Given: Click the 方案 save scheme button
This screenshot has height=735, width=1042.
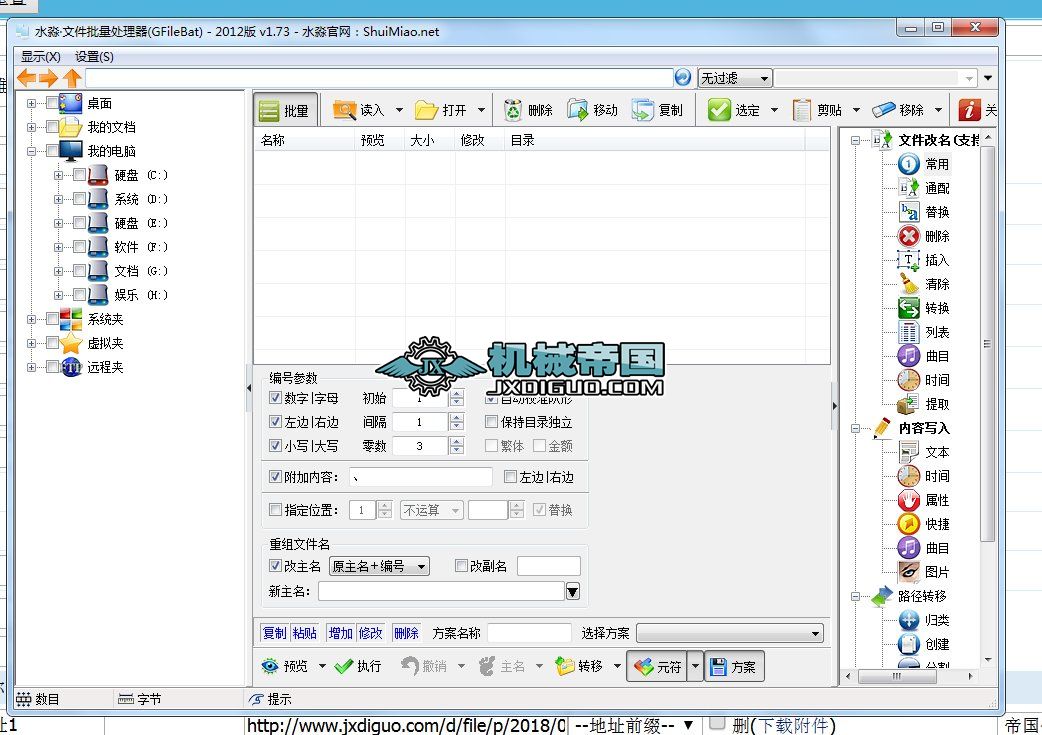Looking at the screenshot, I should point(734,667).
